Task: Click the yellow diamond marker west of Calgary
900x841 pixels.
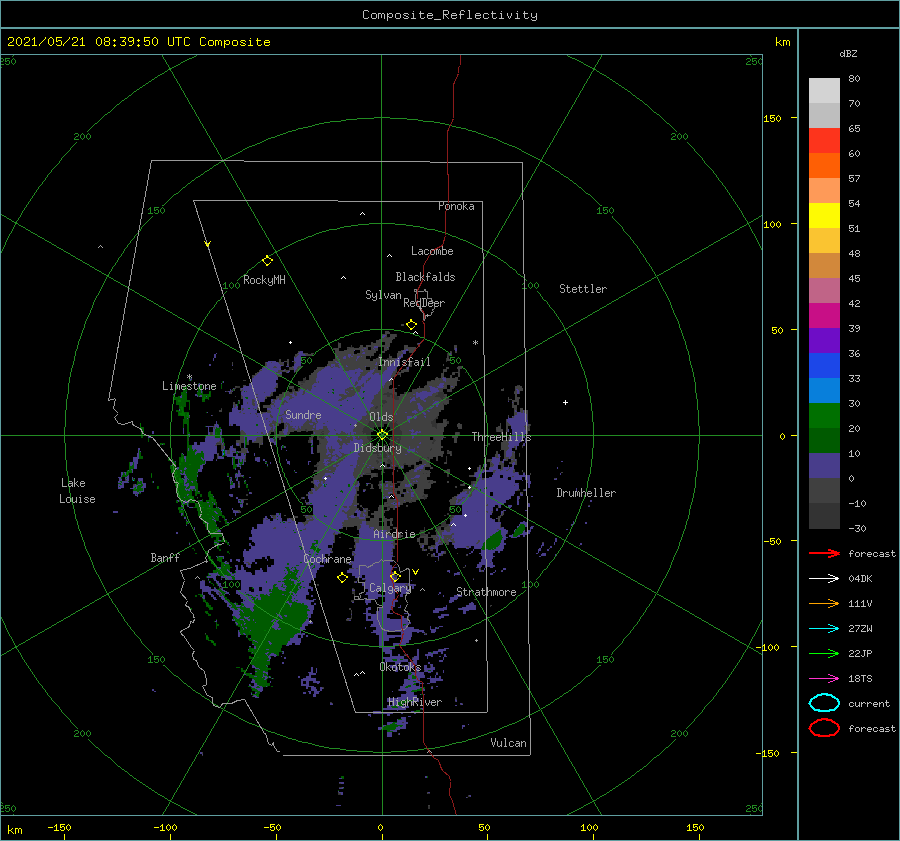Action: point(342,577)
